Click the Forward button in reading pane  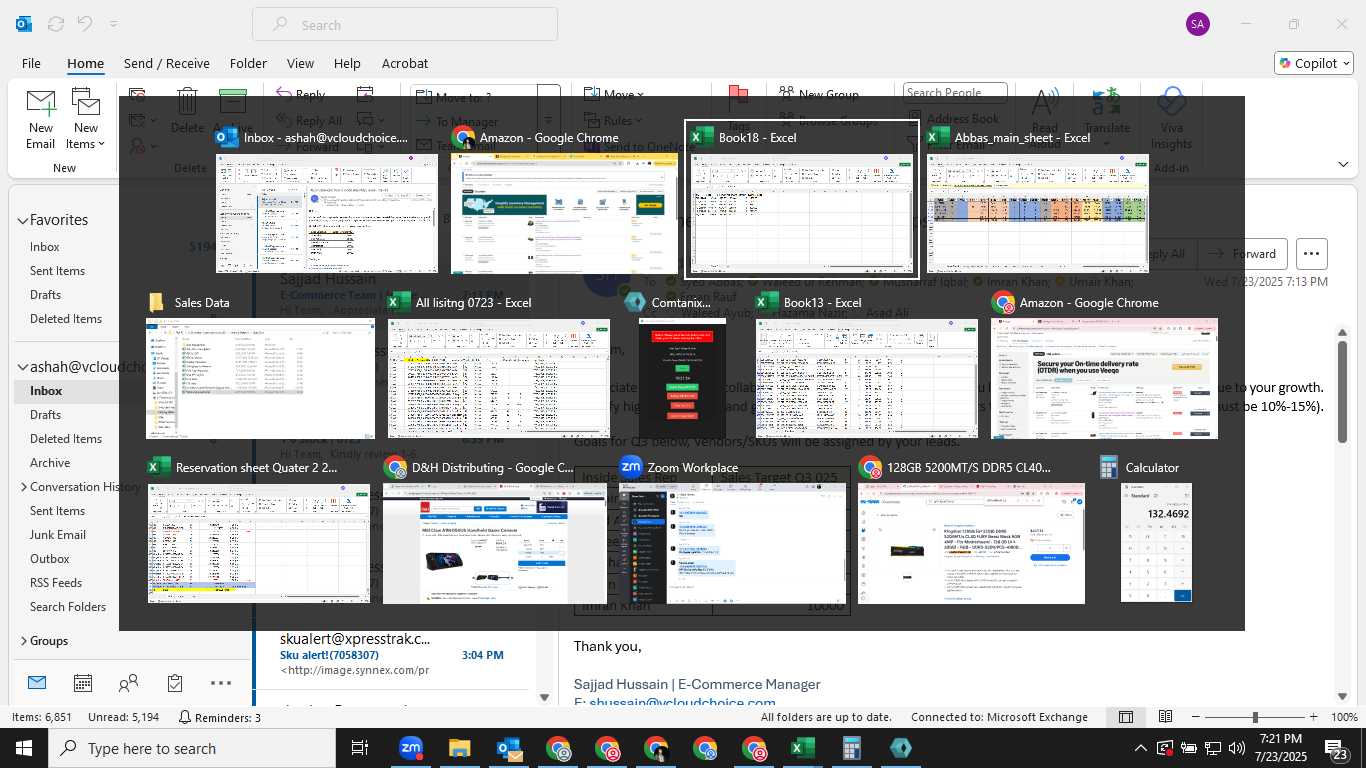click(1244, 254)
